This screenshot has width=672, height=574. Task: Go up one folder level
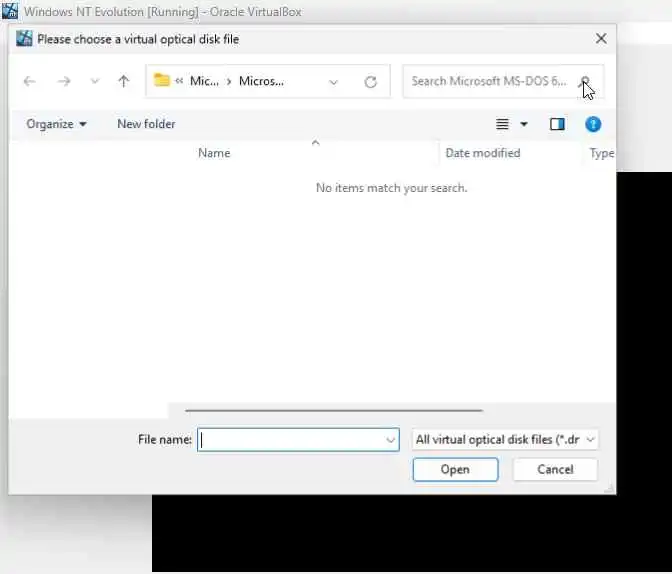coord(123,81)
